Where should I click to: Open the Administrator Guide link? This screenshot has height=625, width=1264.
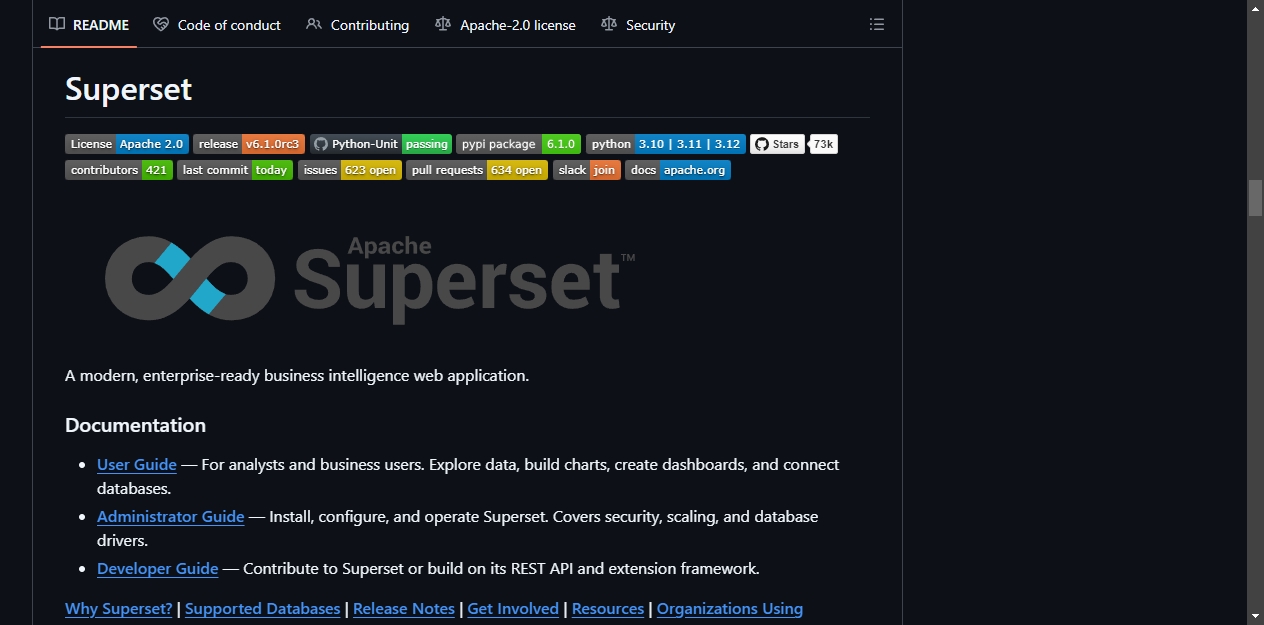171,517
